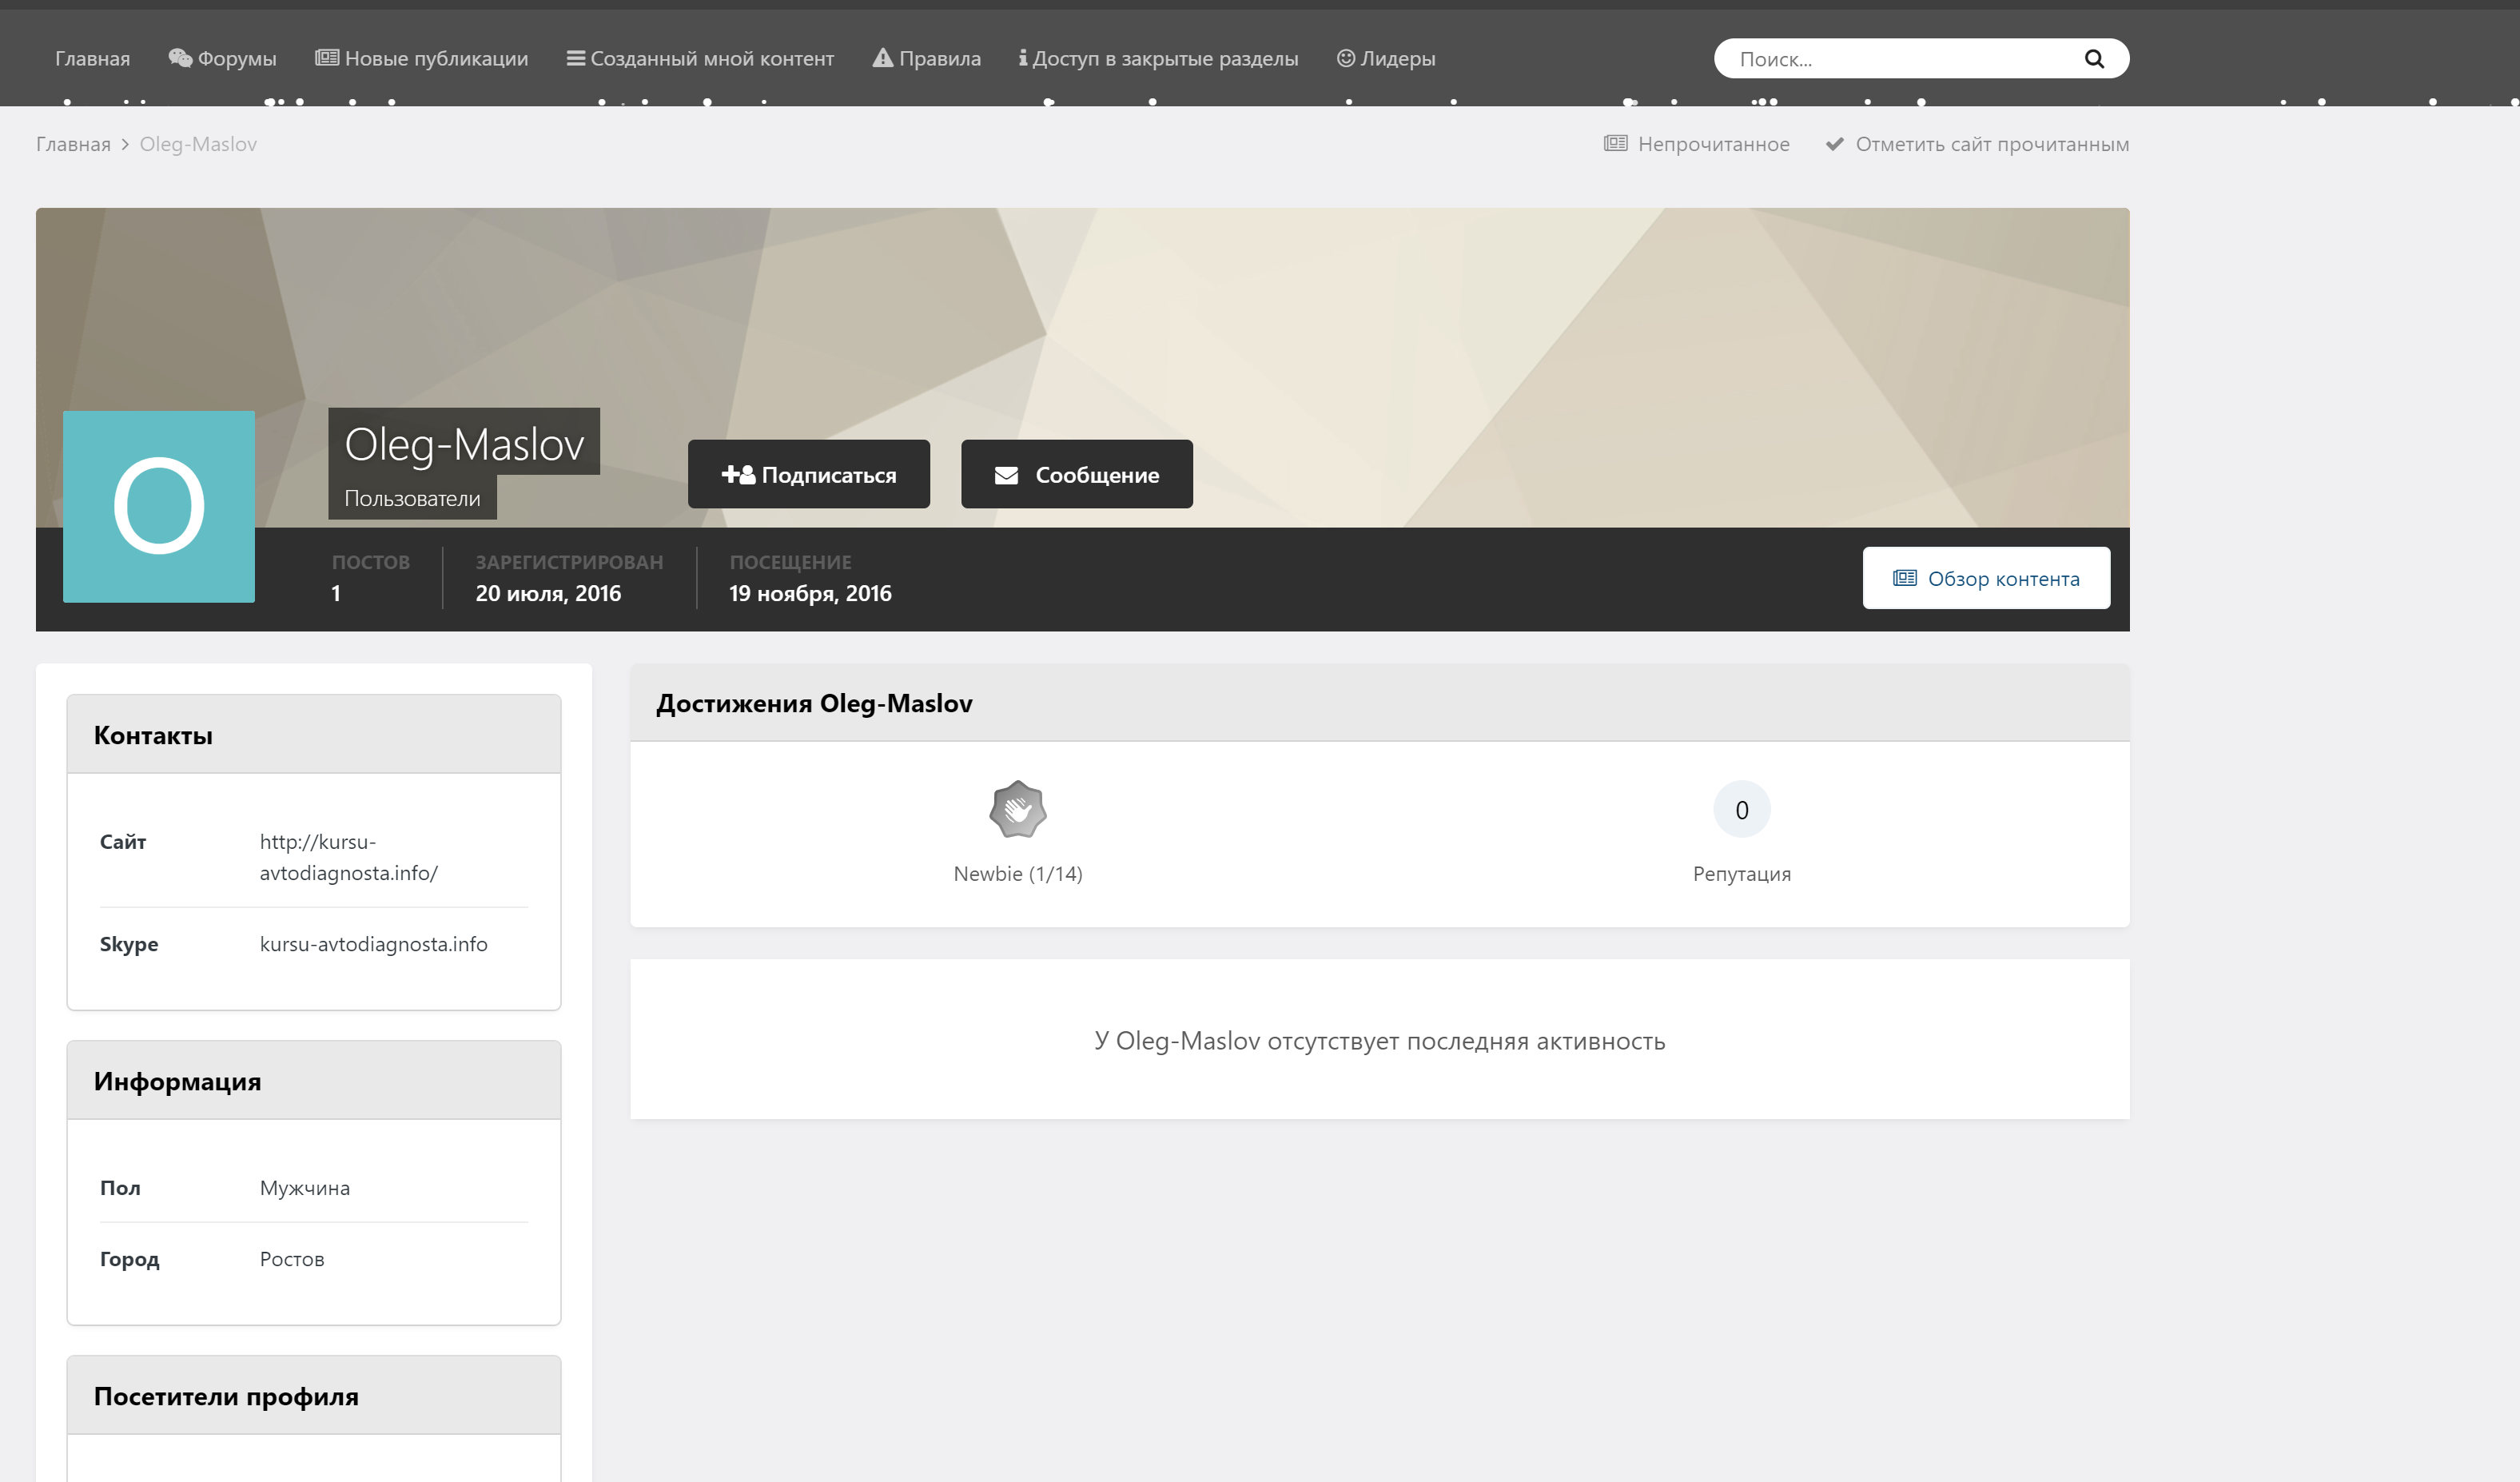The width and height of the screenshot is (2520, 1482).
Task: Click the newspaper icon beside Непрочитанное
Action: point(1615,144)
